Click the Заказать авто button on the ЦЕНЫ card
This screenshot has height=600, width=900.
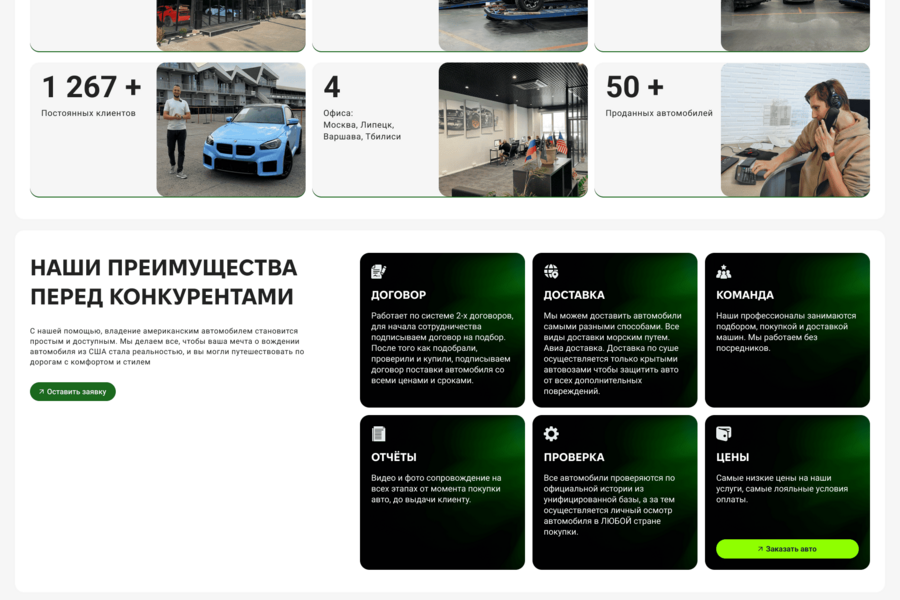click(787, 548)
